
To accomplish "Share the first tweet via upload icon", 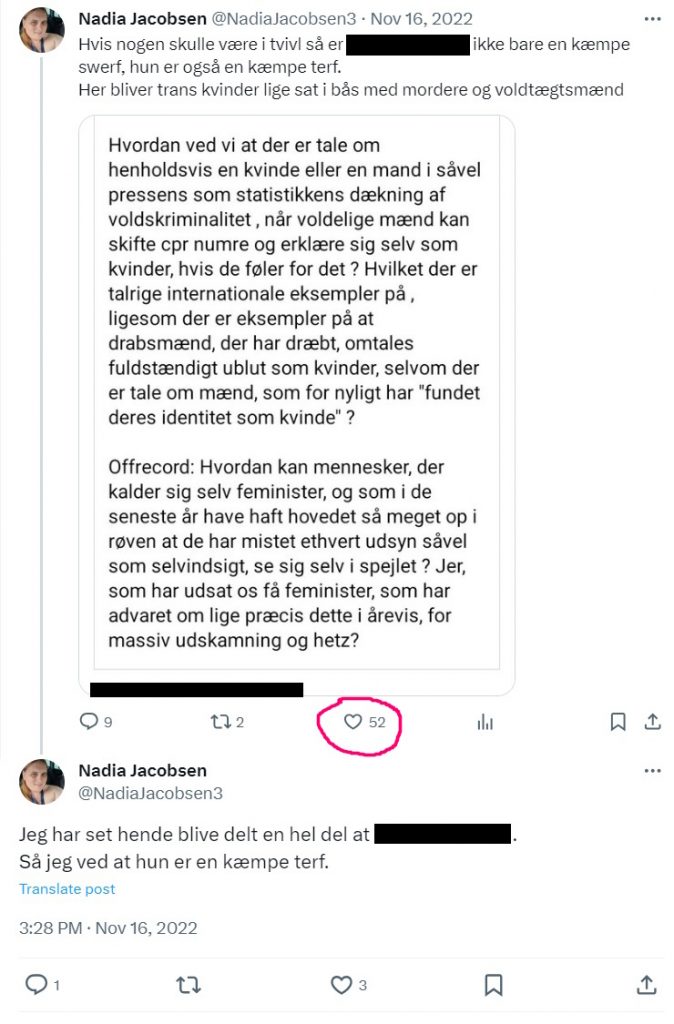I will tap(652, 722).
